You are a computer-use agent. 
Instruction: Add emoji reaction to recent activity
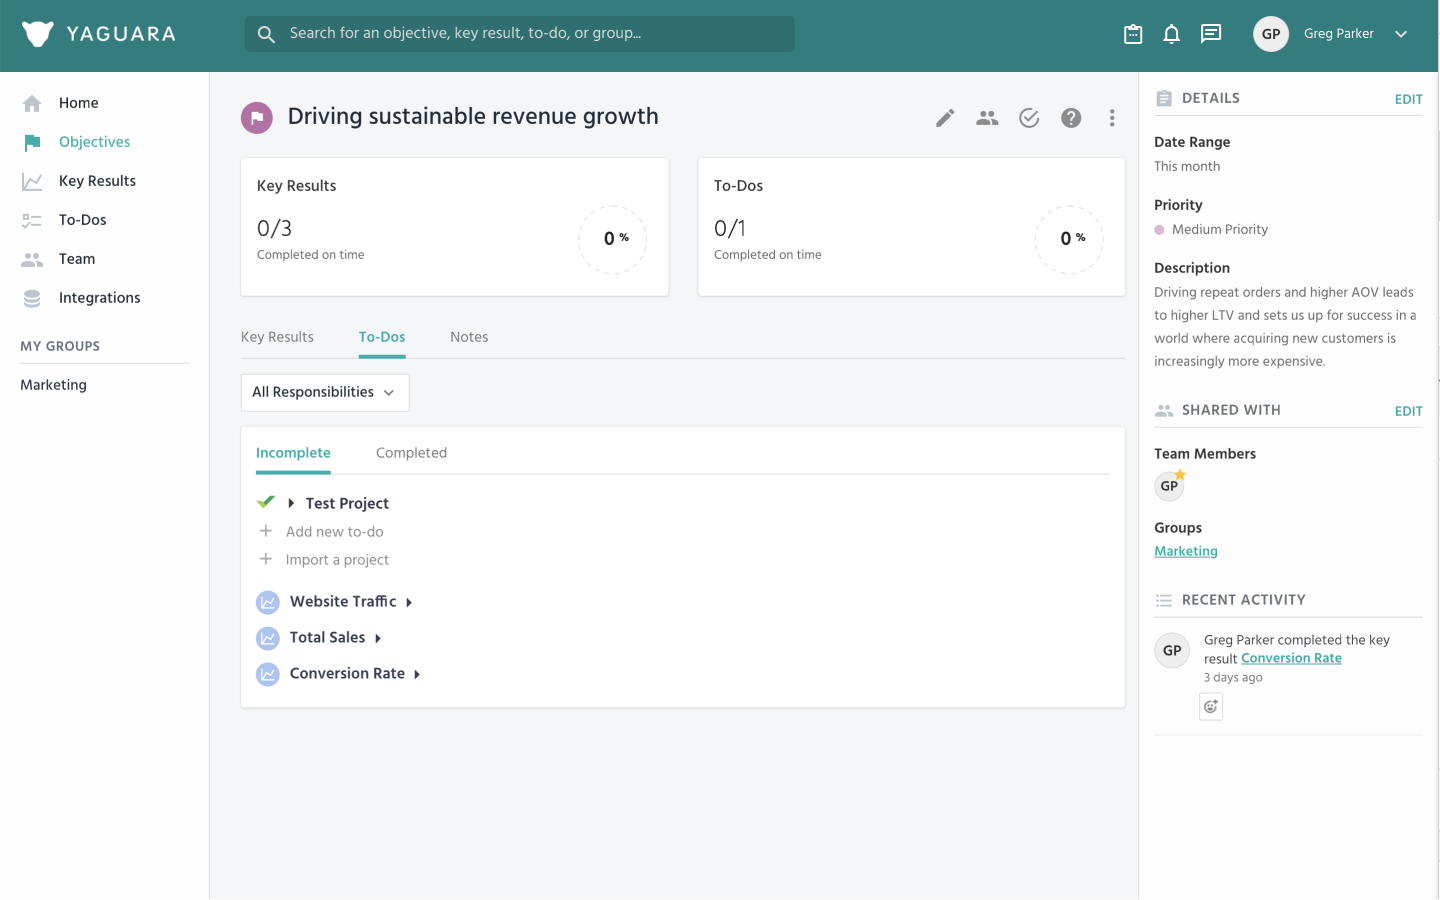(1211, 707)
